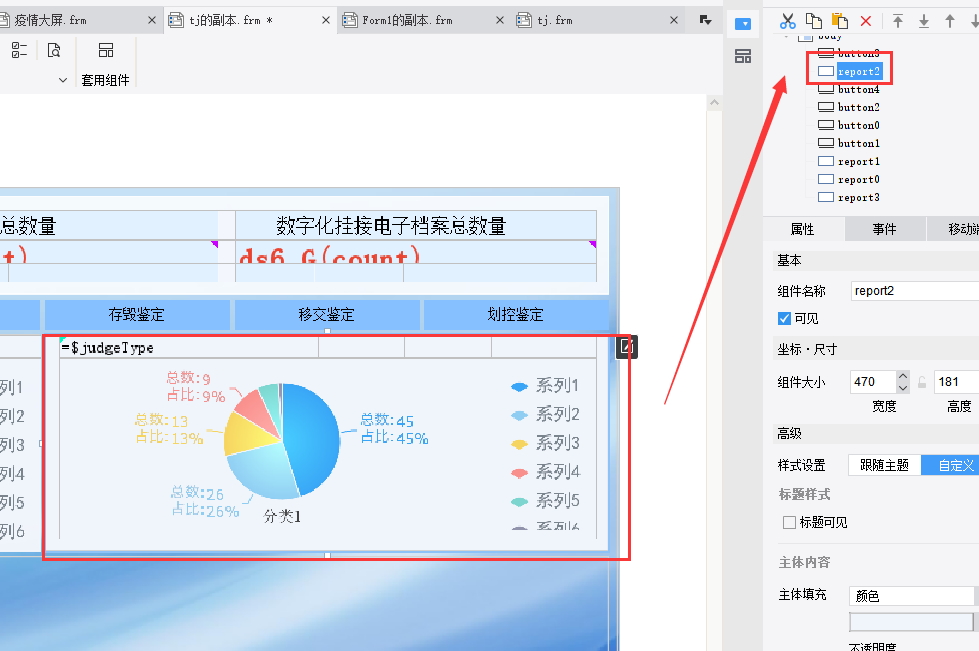Viewport: 979px width, 651px height.
Task: Click the checklist toolbar icon
Action: (19, 50)
